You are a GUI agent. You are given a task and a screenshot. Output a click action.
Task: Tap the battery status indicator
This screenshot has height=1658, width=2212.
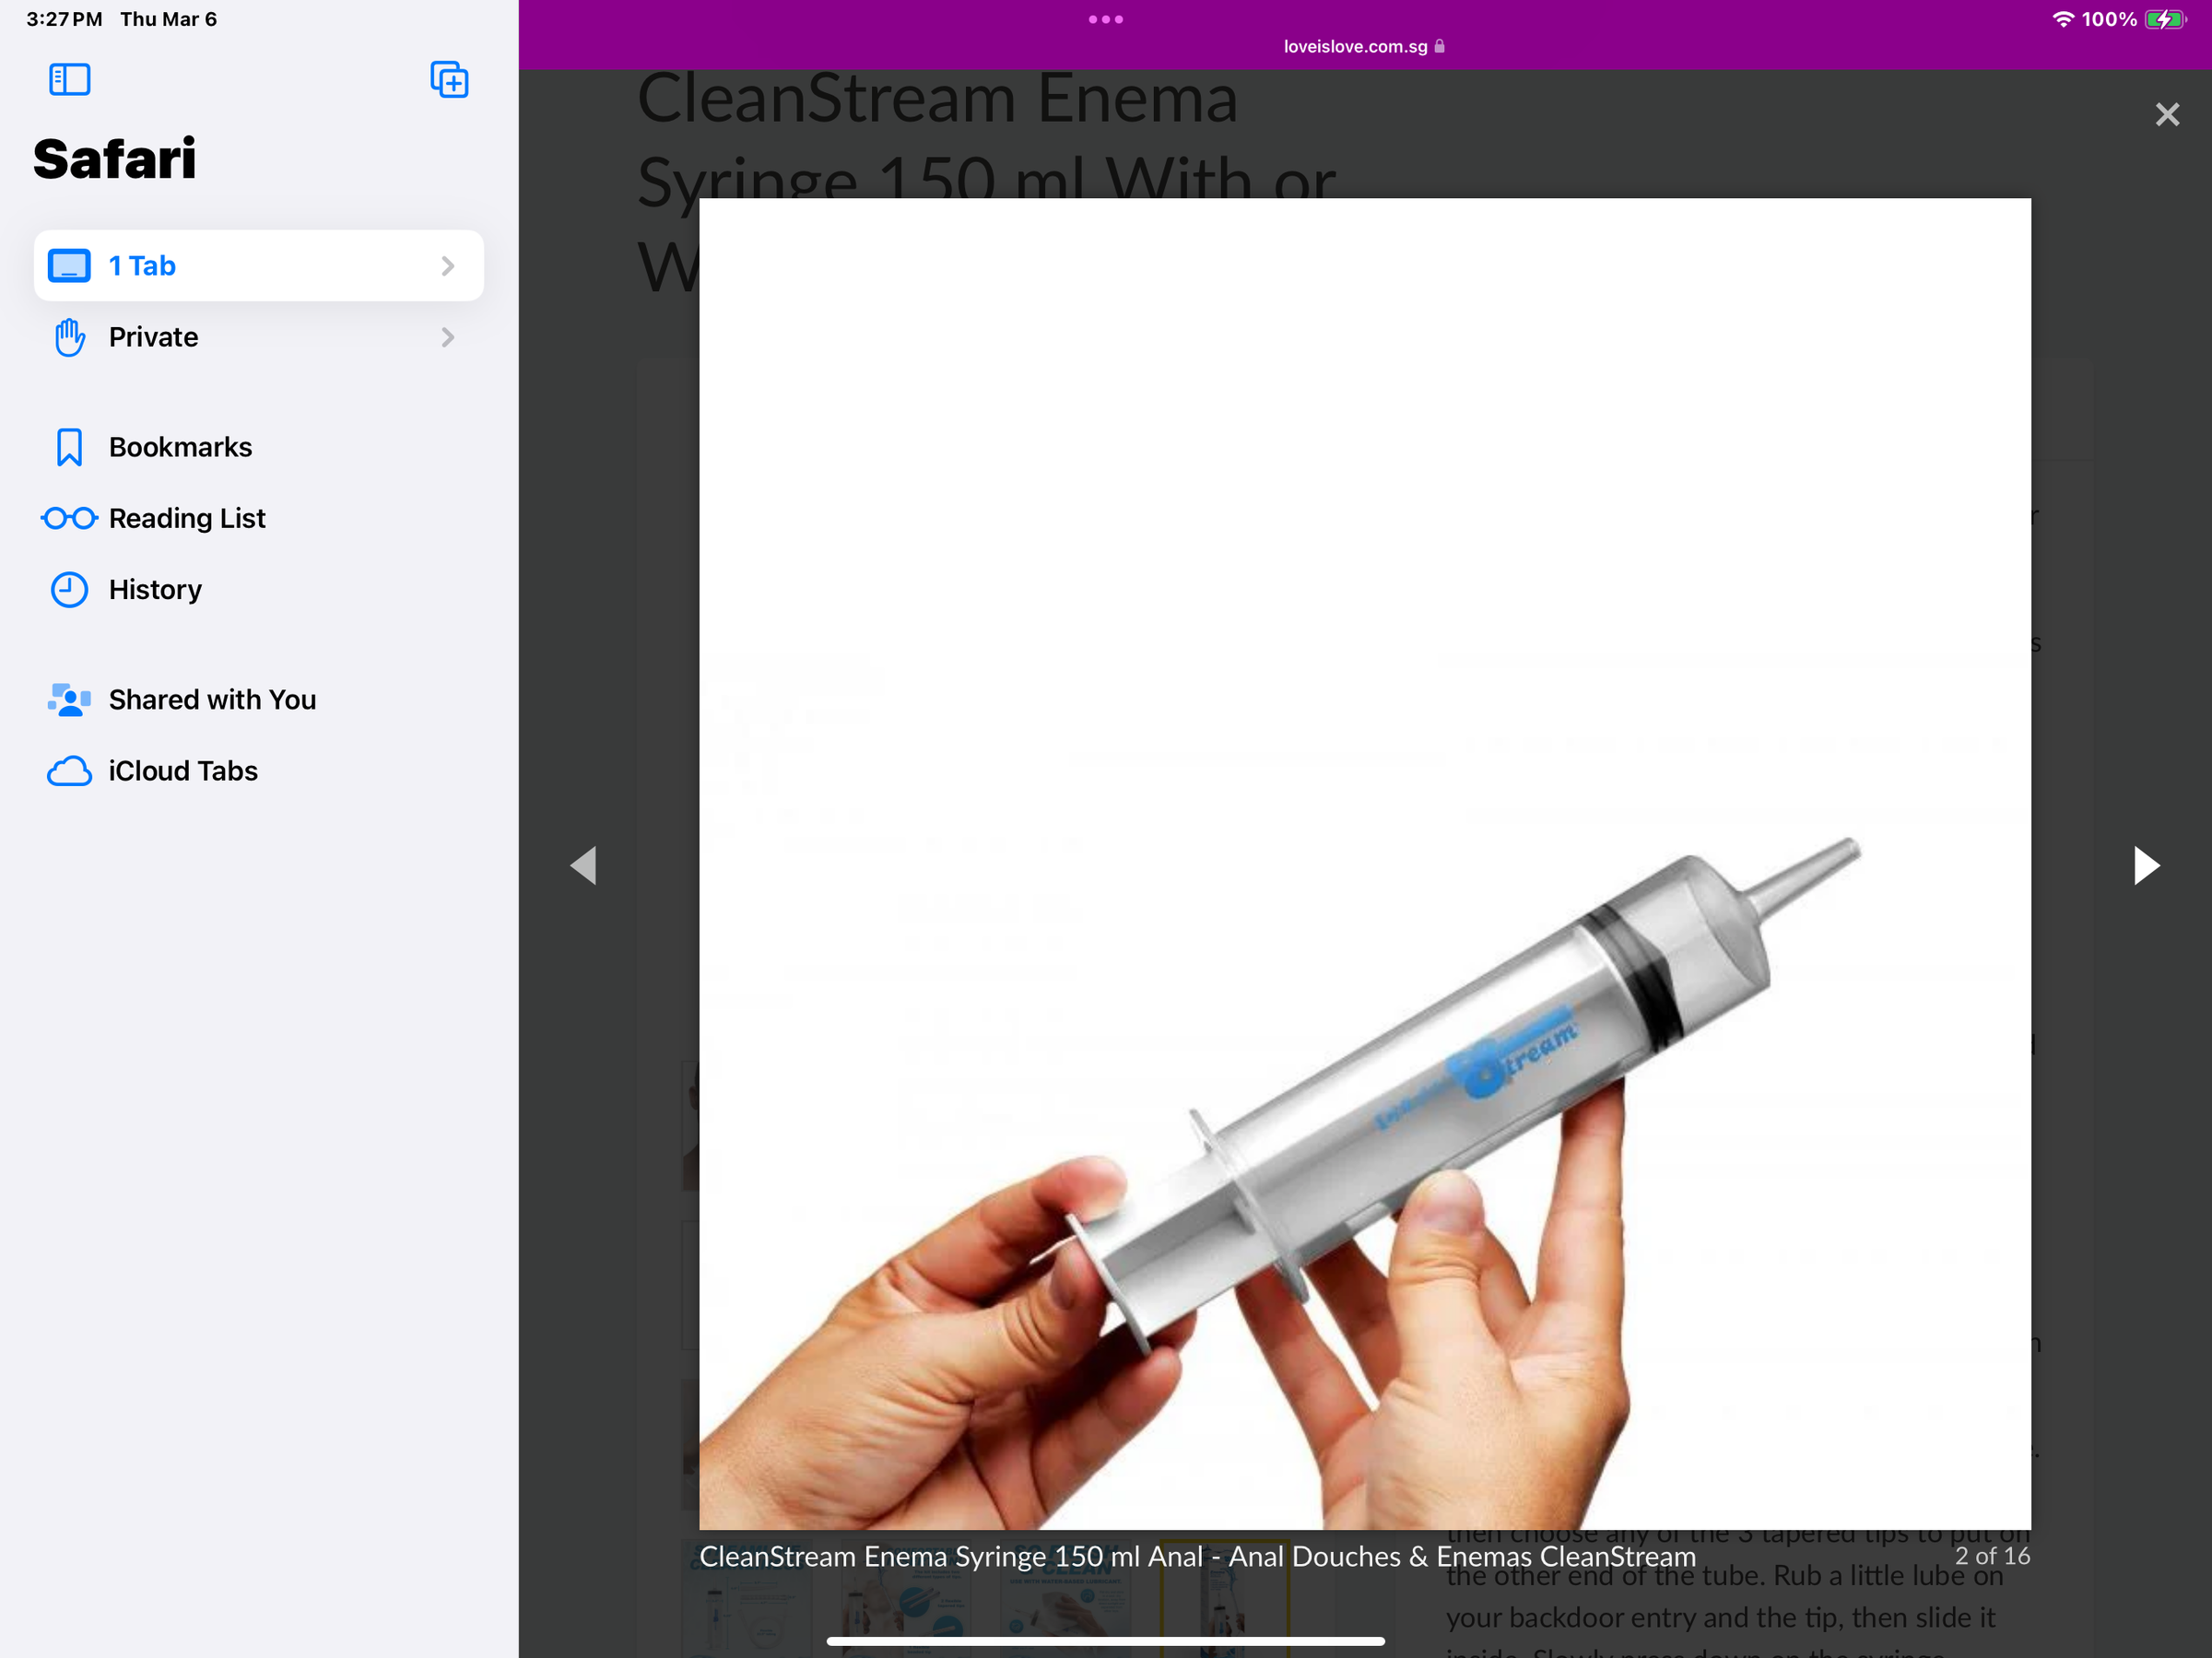2164,19
